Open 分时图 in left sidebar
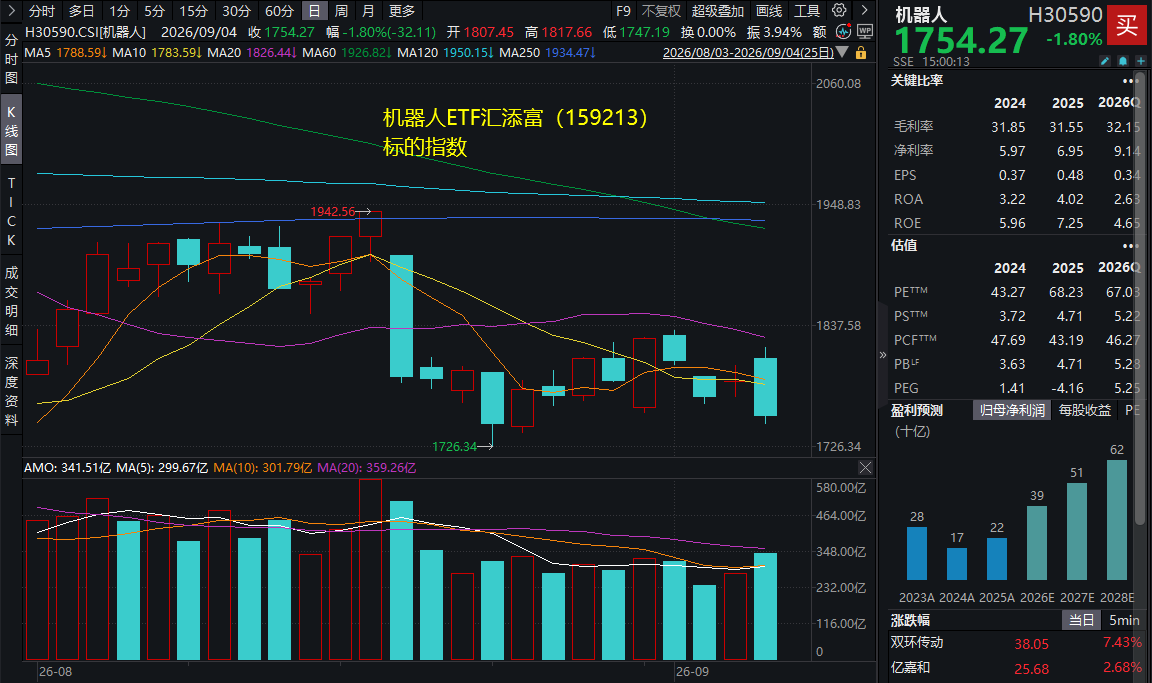The image size is (1152, 683). click(11, 59)
